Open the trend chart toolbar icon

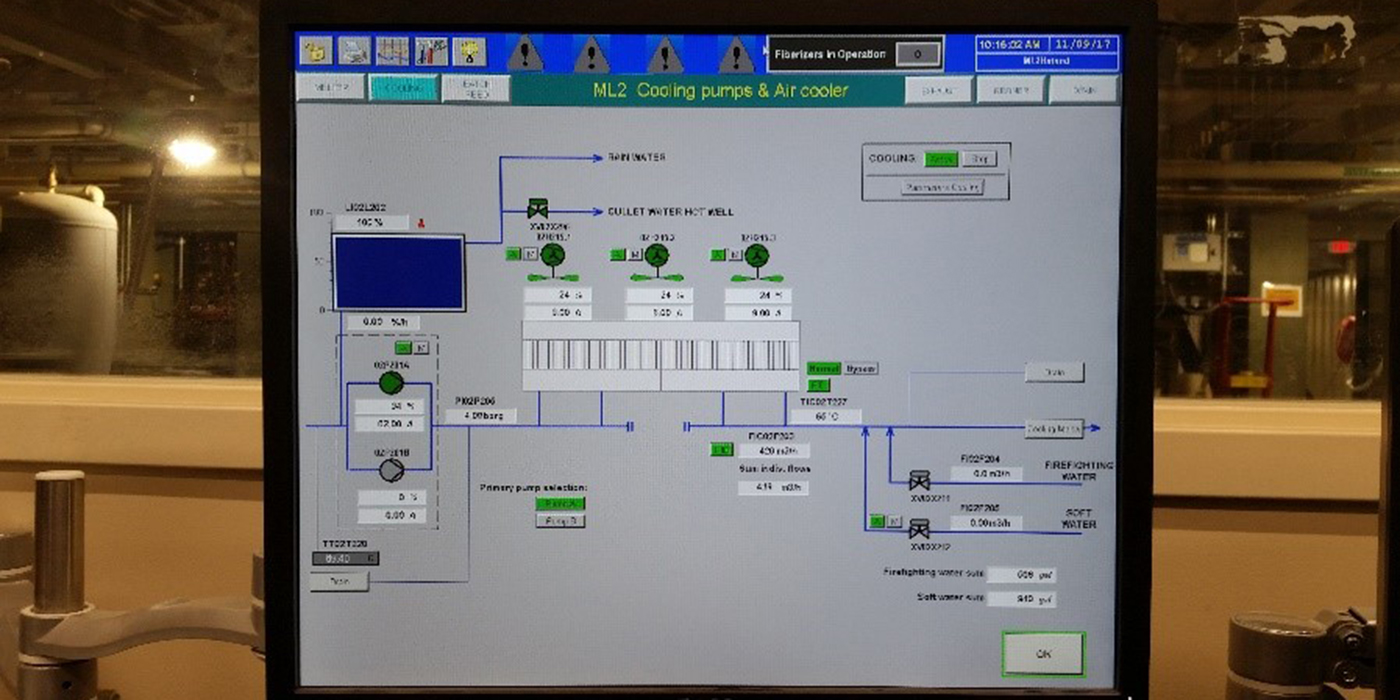[x=392, y=51]
